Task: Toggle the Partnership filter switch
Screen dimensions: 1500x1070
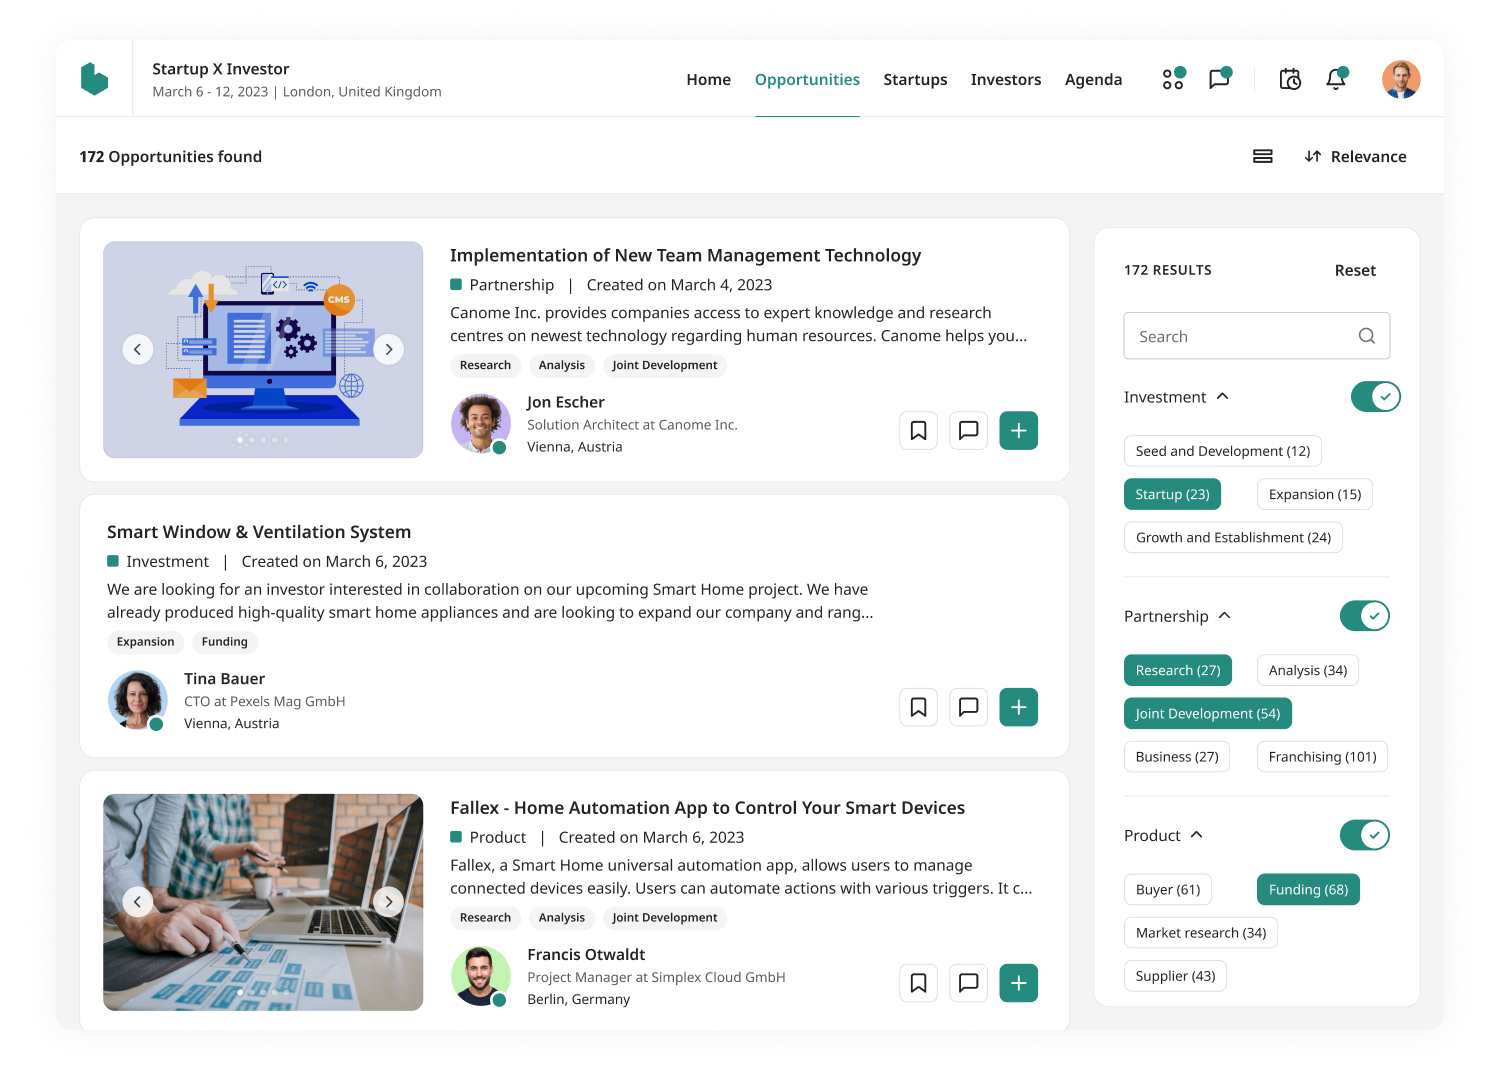Action: (x=1365, y=616)
